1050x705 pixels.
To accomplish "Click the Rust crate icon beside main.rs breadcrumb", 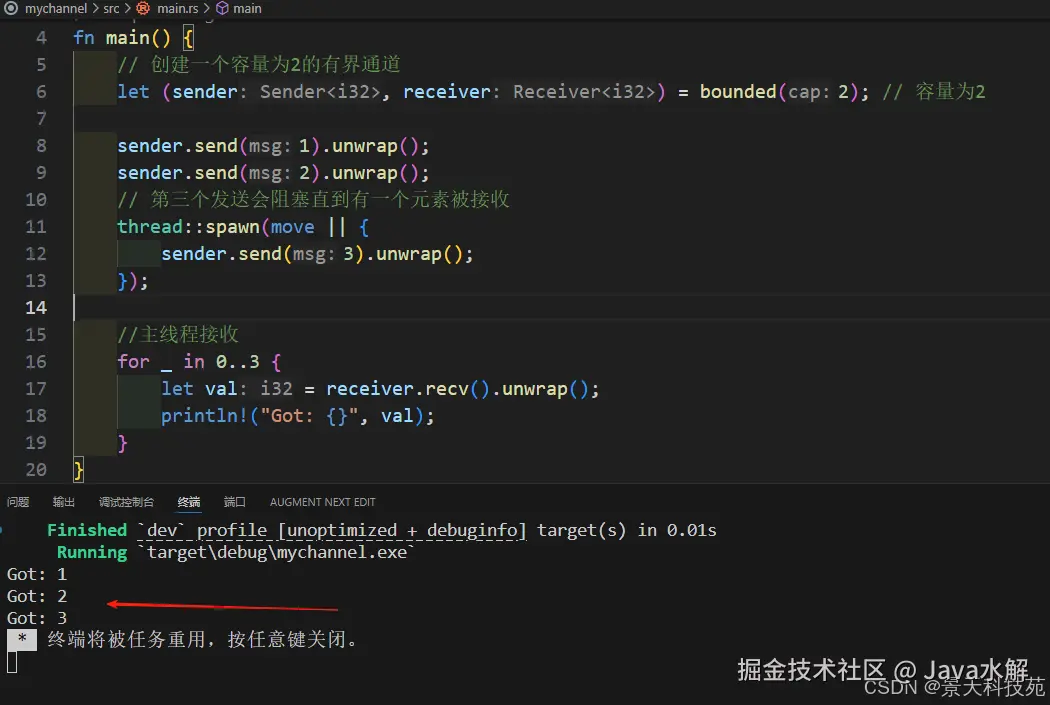I will click(x=142, y=8).
